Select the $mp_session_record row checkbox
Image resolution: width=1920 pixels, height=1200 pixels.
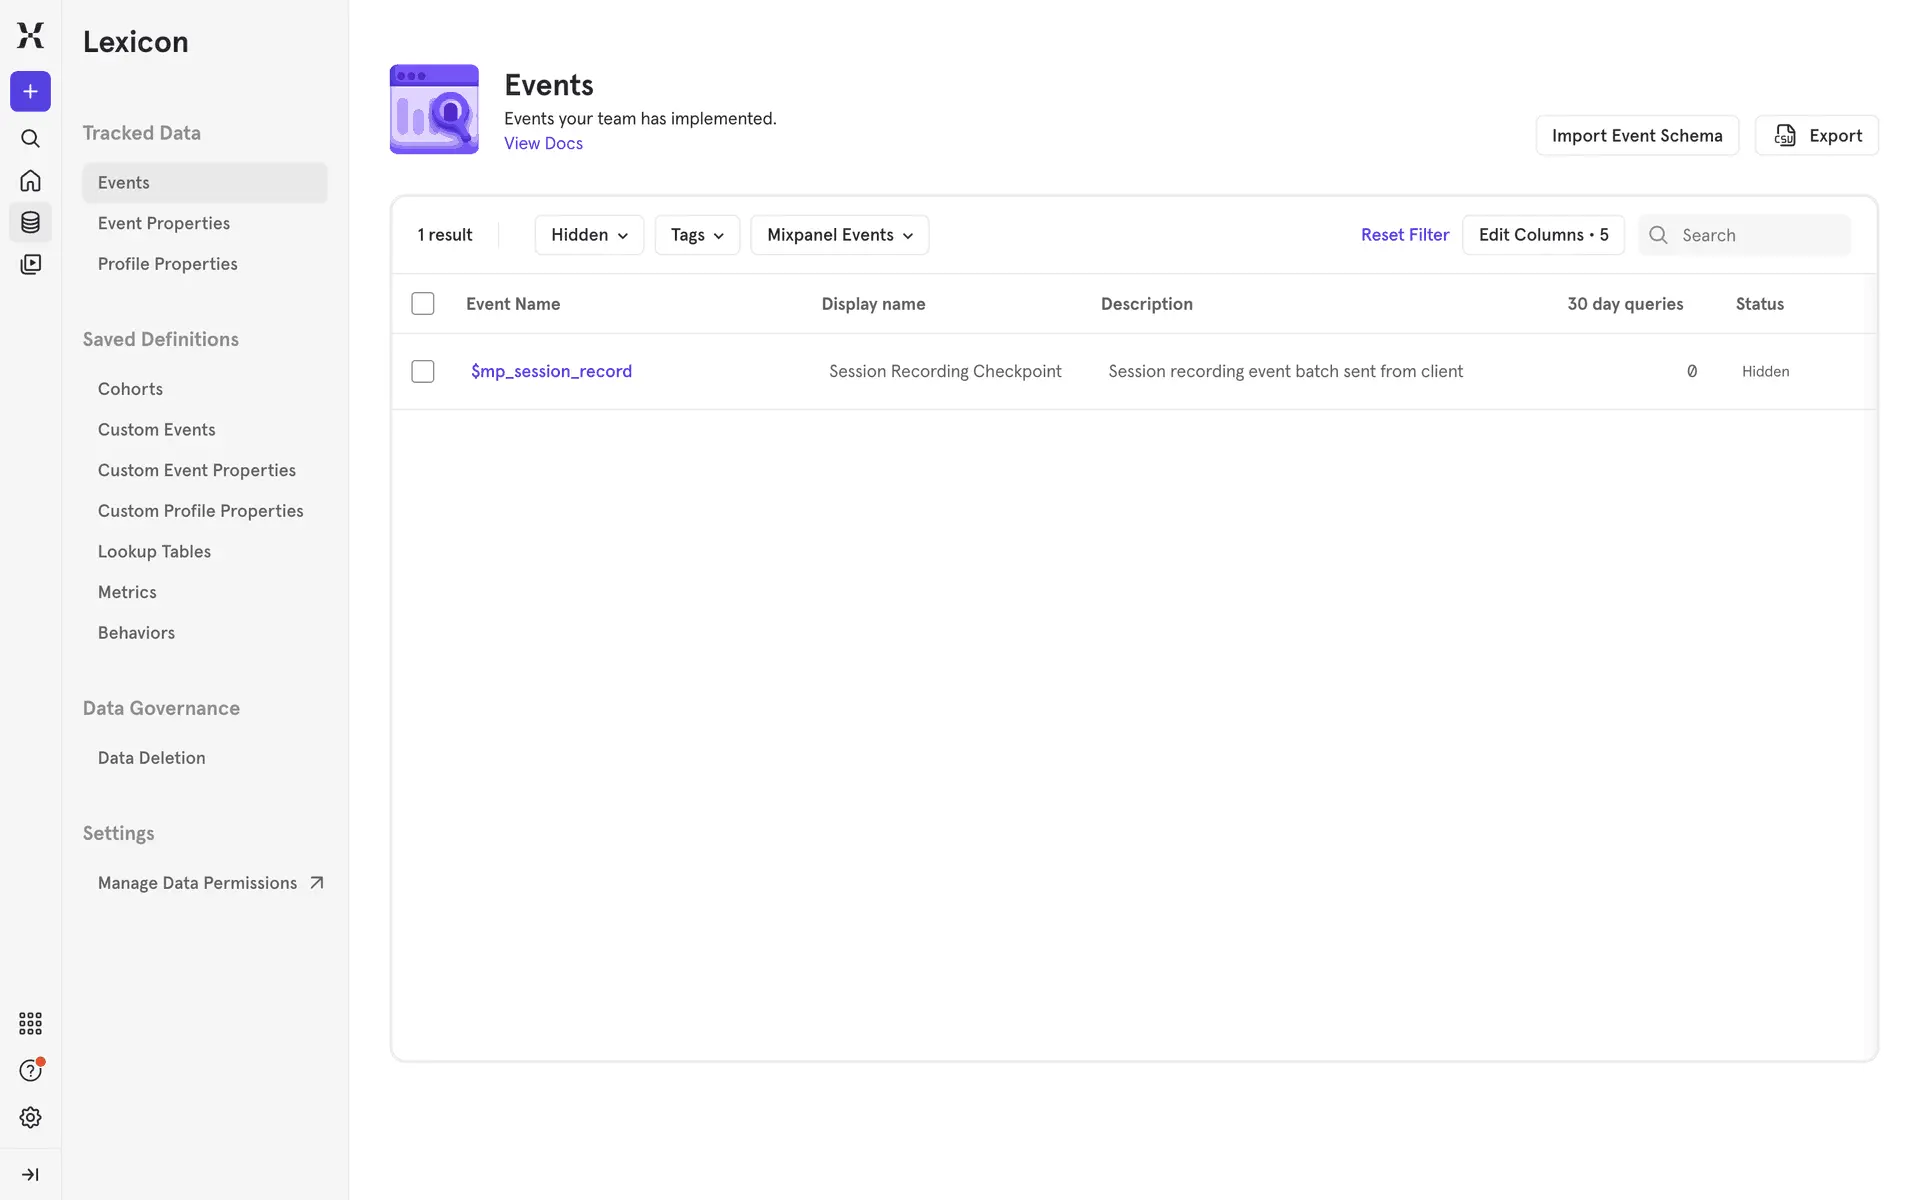423,371
